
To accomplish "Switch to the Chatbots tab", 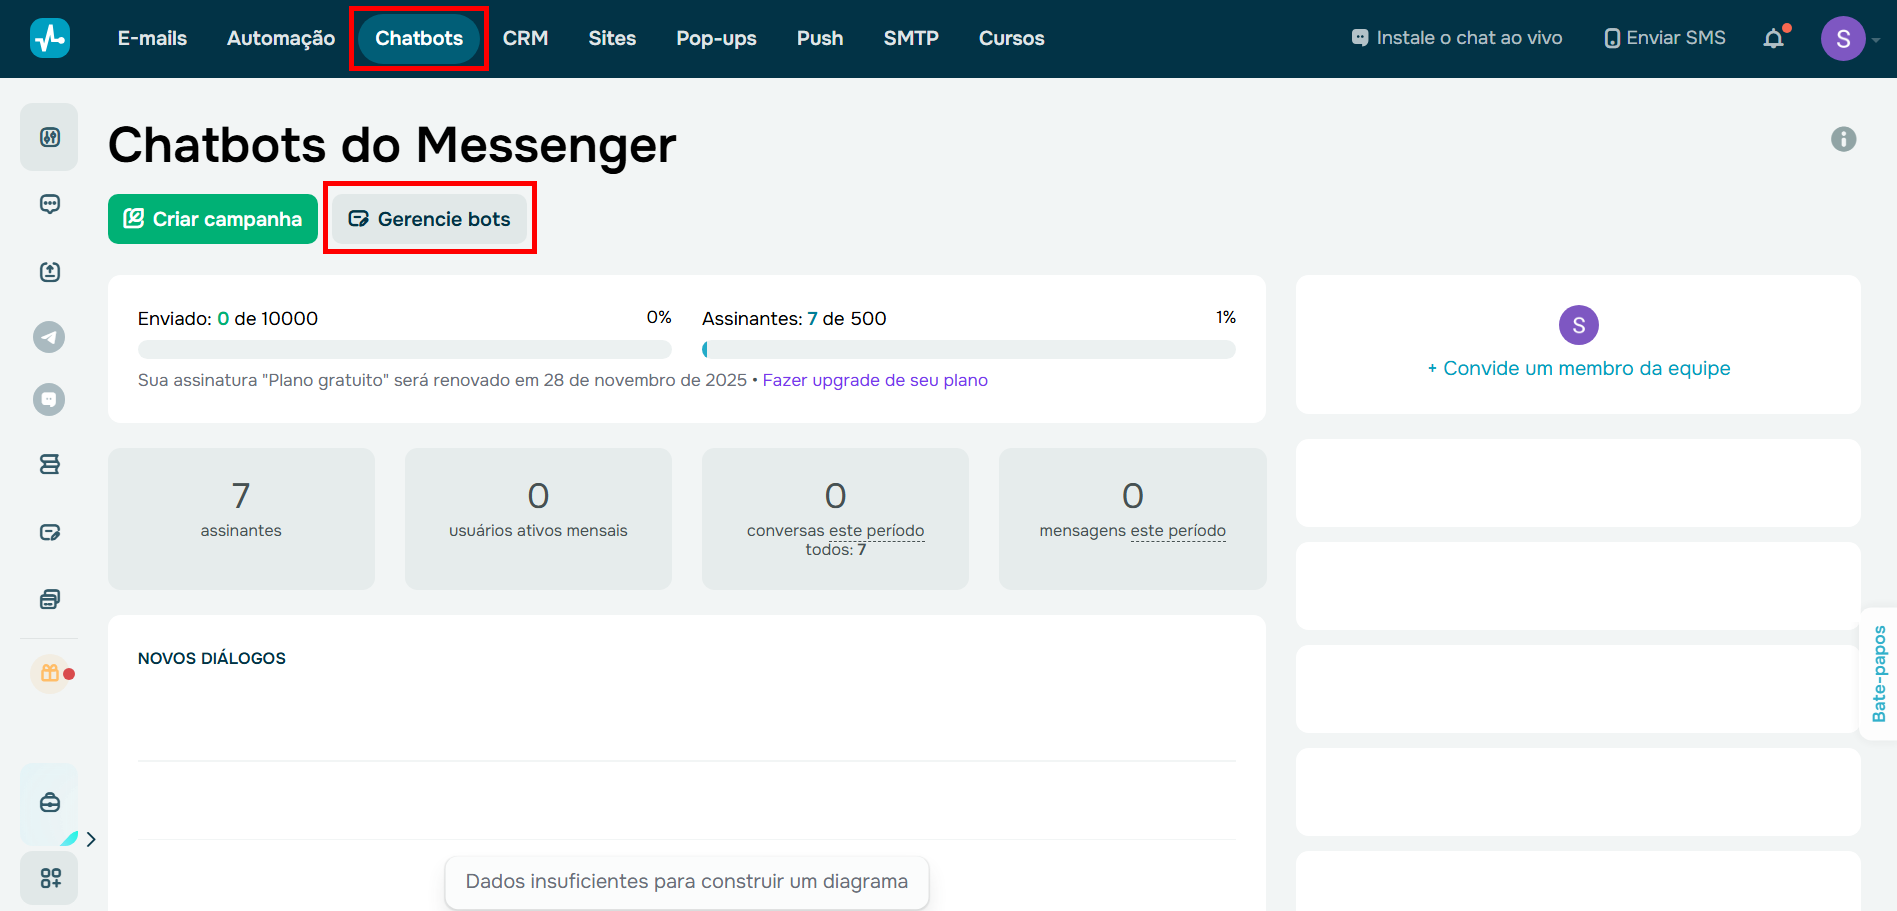I will (x=417, y=38).
